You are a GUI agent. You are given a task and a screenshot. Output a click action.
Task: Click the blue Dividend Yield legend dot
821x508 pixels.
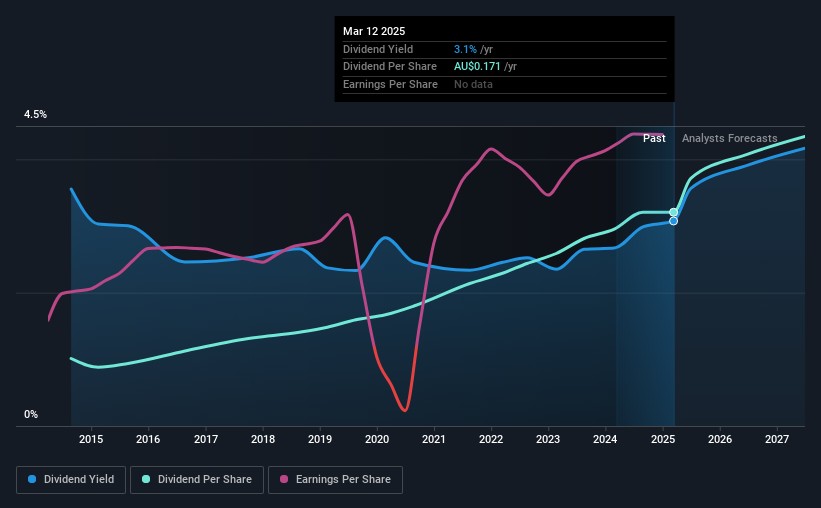[x=32, y=479]
